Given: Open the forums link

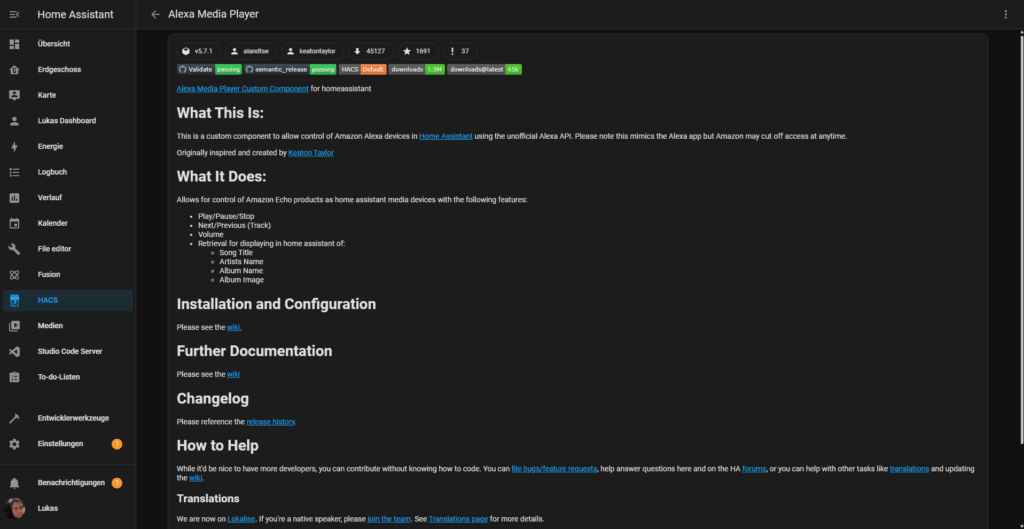Looking at the screenshot, I should click(x=754, y=469).
